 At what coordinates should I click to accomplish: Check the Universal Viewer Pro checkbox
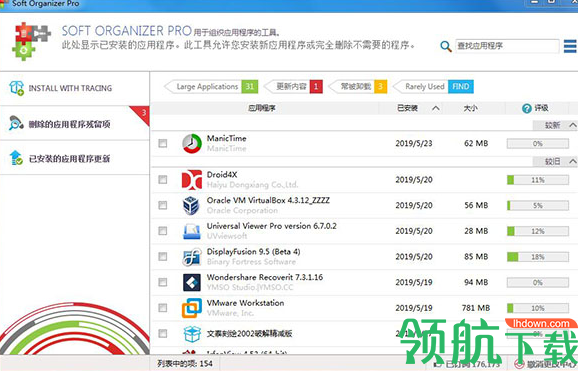(163, 231)
